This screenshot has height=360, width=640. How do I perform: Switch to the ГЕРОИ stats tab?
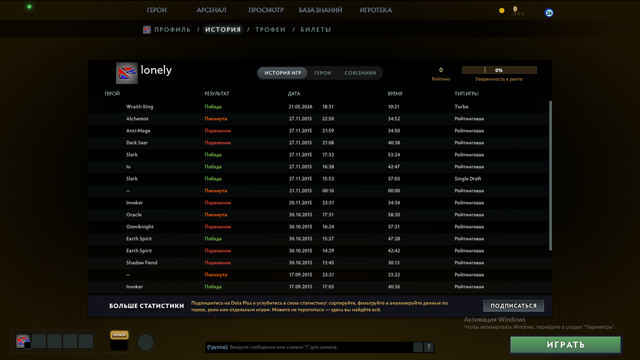(322, 73)
